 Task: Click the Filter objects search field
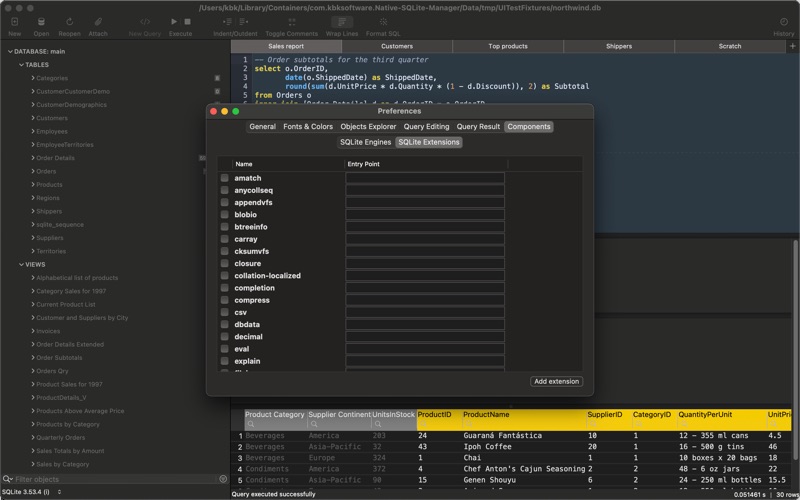point(115,479)
